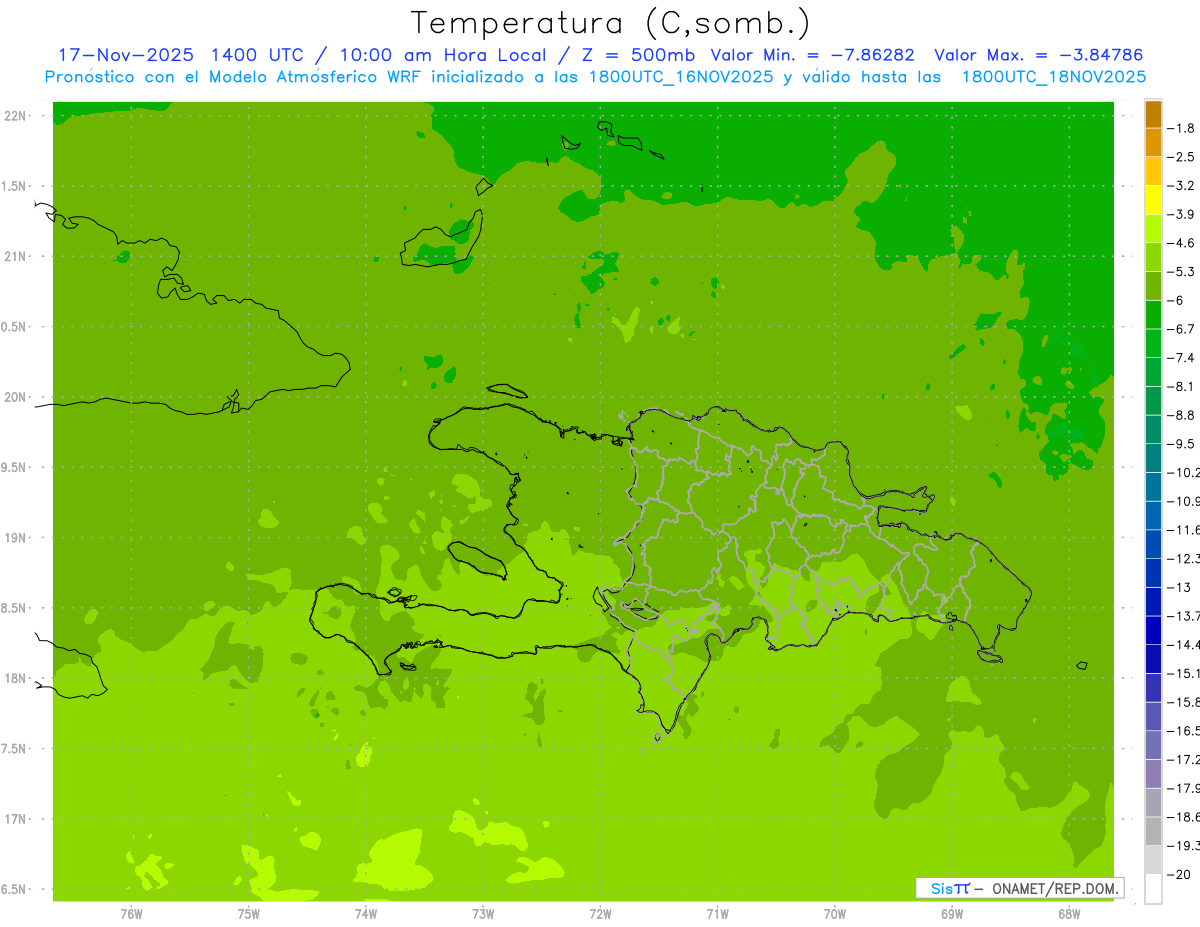Pick the blue swatch between -13 and -13.7
Image resolution: width=1200 pixels, height=927 pixels.
coord(1153,602)
